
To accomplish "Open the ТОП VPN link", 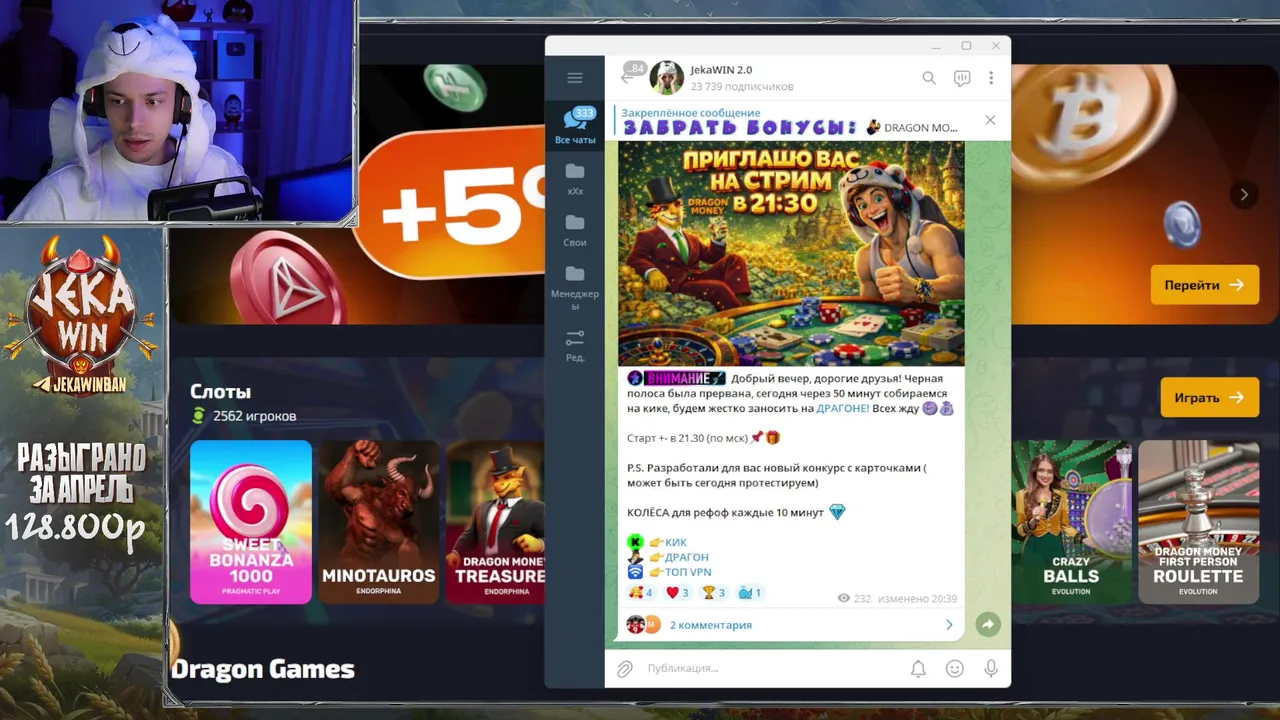I will point(688,572).
